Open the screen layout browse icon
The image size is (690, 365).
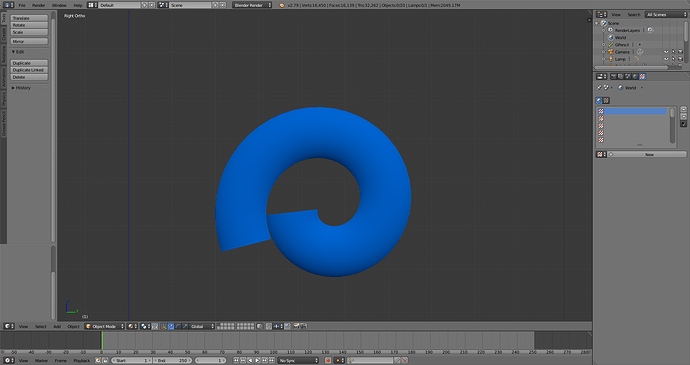92,5
